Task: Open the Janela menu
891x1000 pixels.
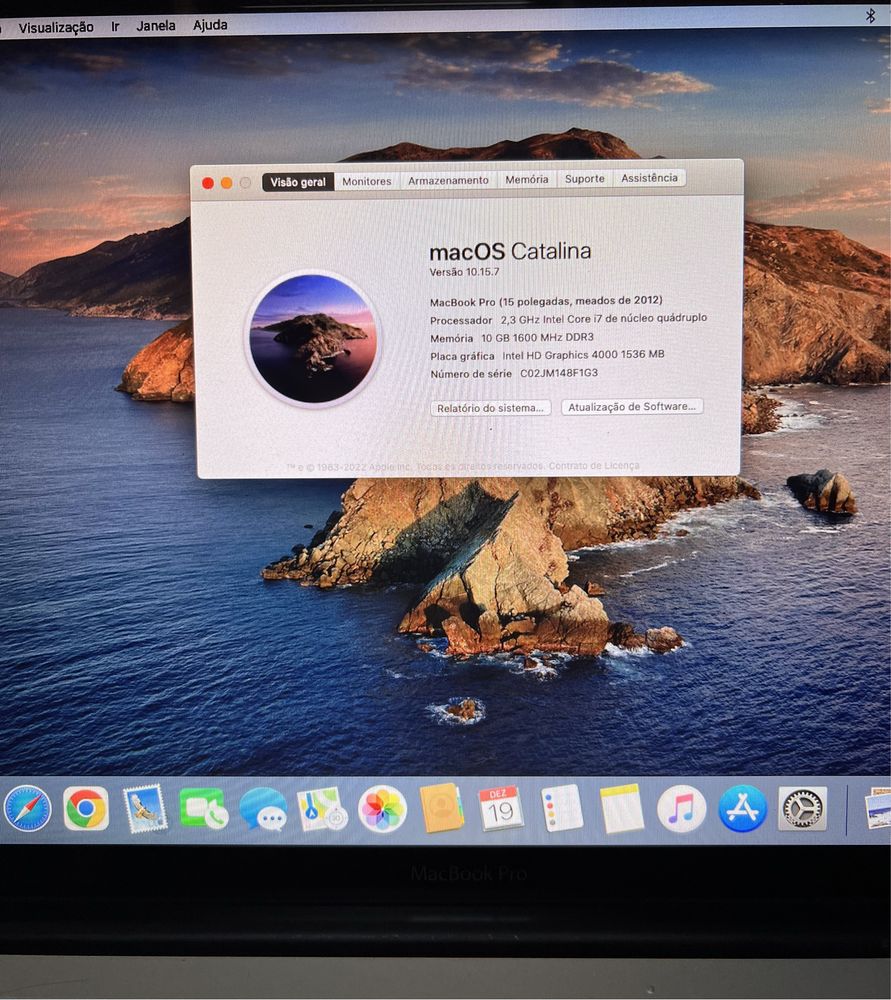Action: click(x=156, y=26)
